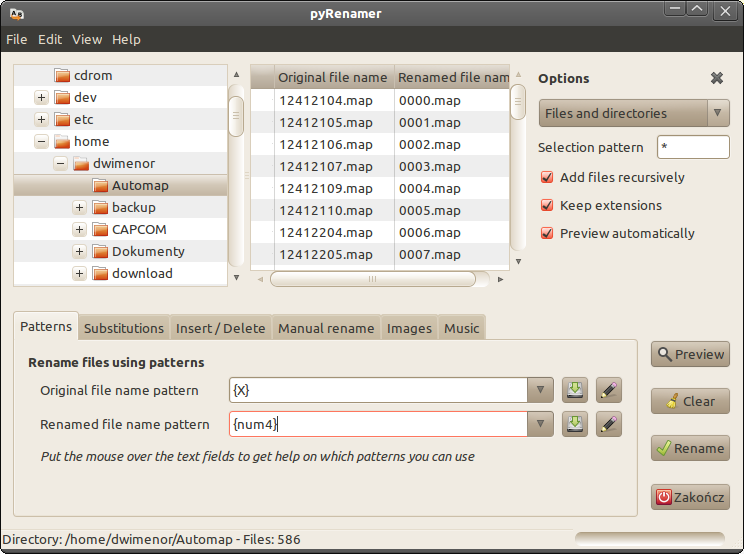
Task: Edit the original file name patterns list
Action: pyautogui.click(x=609, y=390)
